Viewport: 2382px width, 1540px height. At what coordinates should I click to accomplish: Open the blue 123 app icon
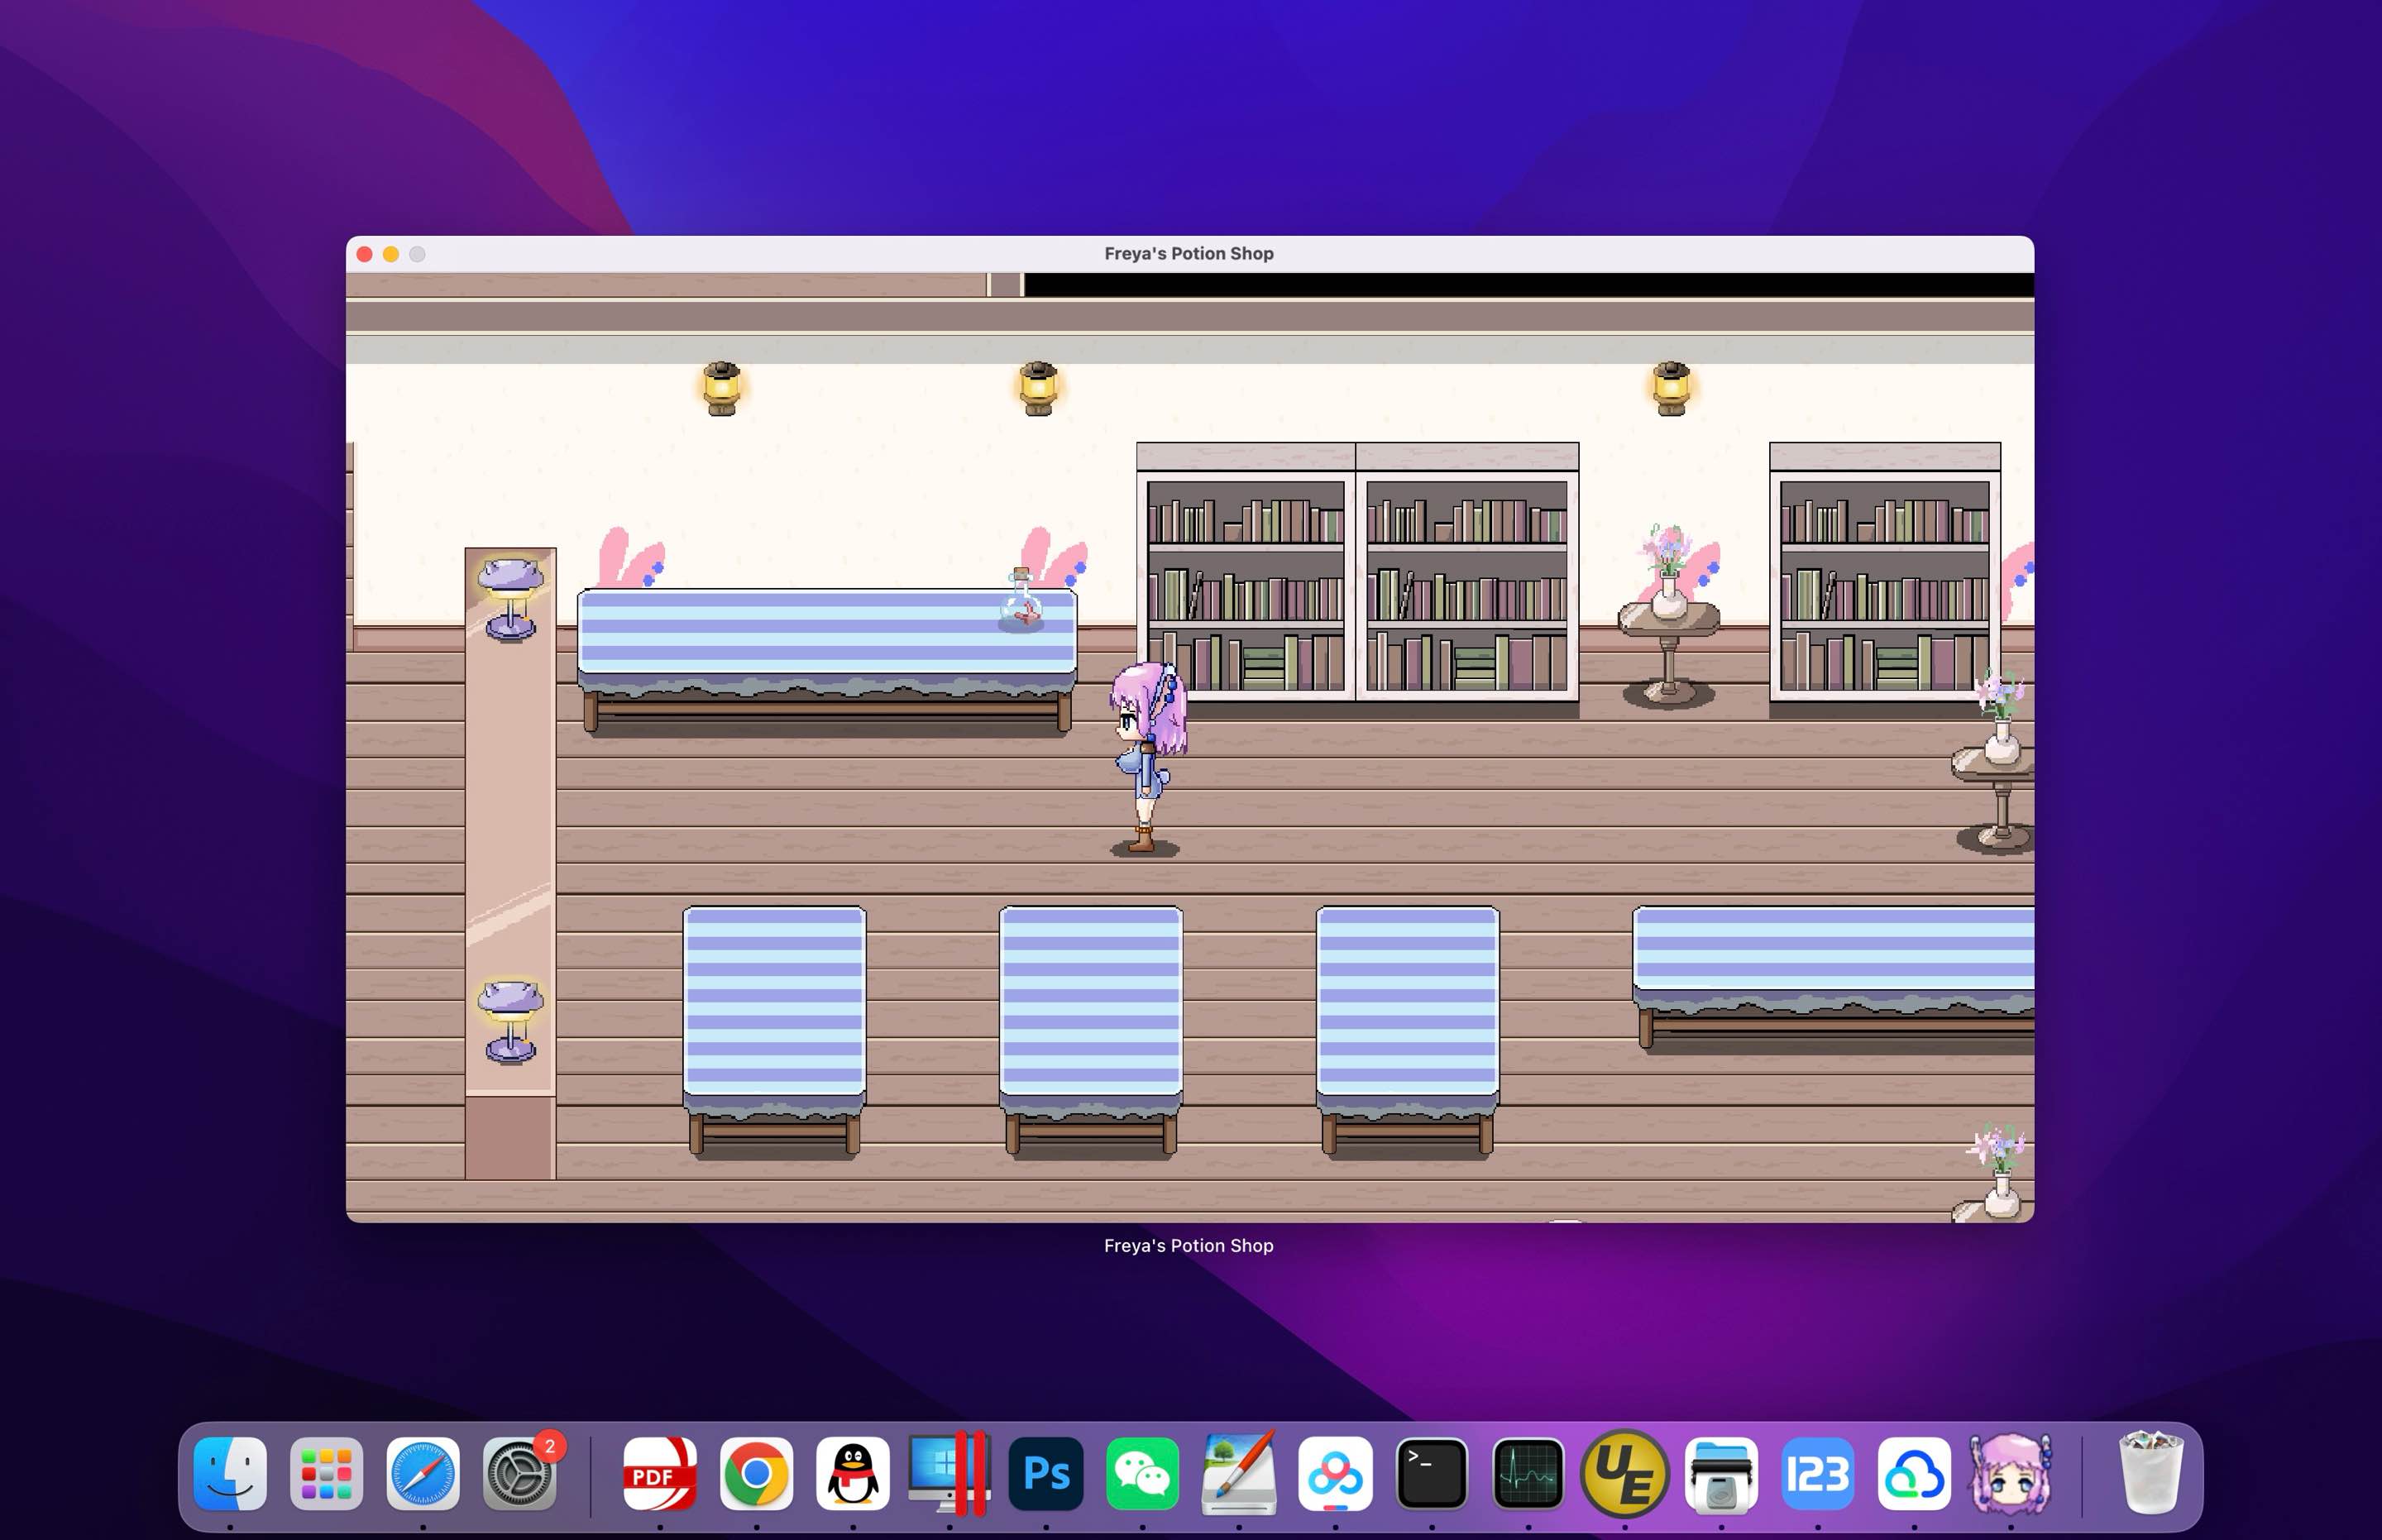[1818, 1473]
